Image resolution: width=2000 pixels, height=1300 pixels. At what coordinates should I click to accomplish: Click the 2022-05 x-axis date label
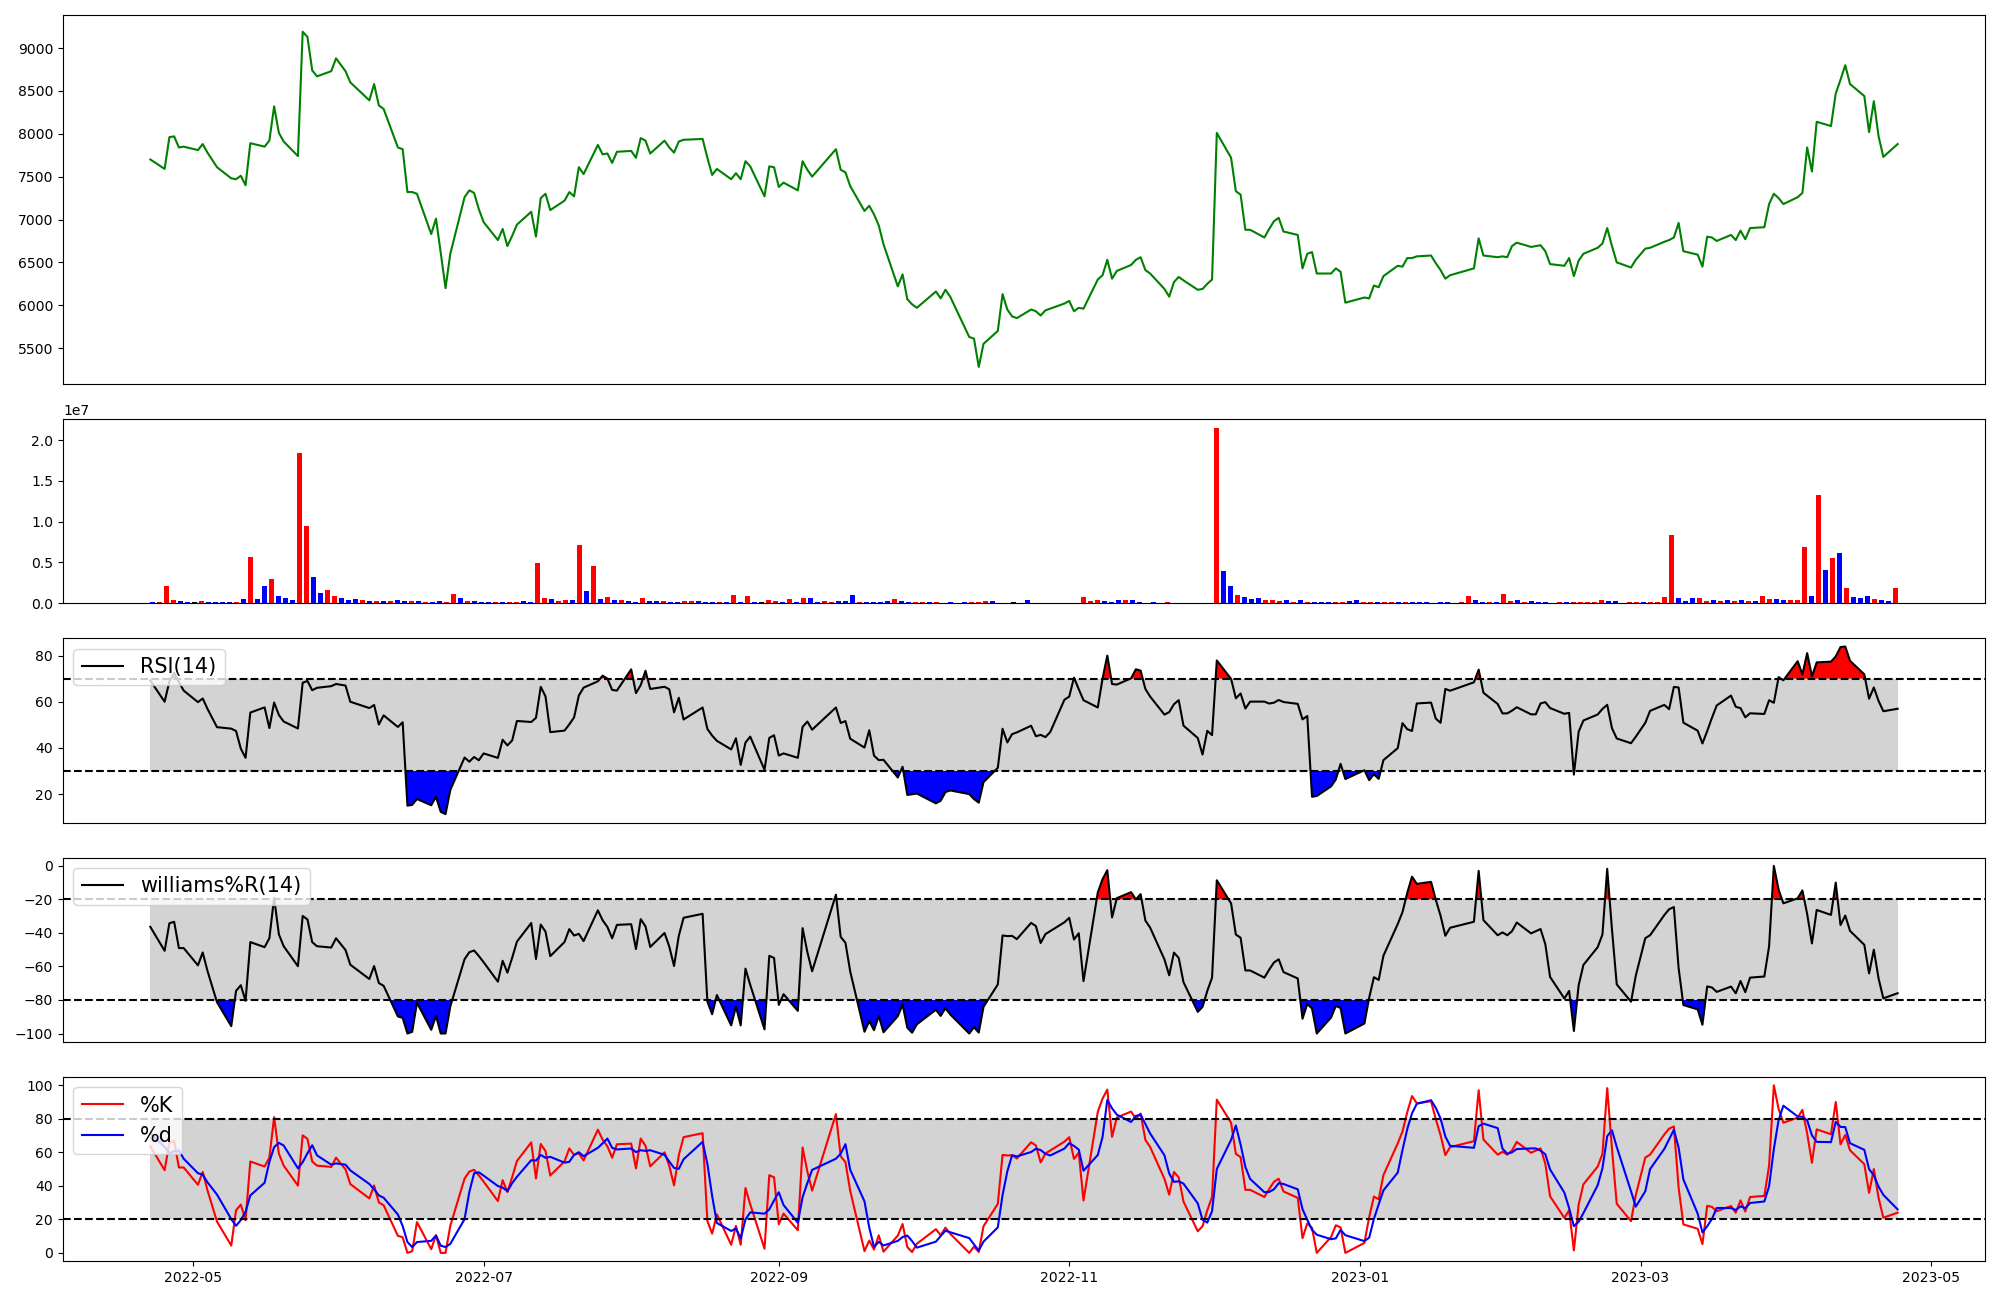(x=192, y=1277)
